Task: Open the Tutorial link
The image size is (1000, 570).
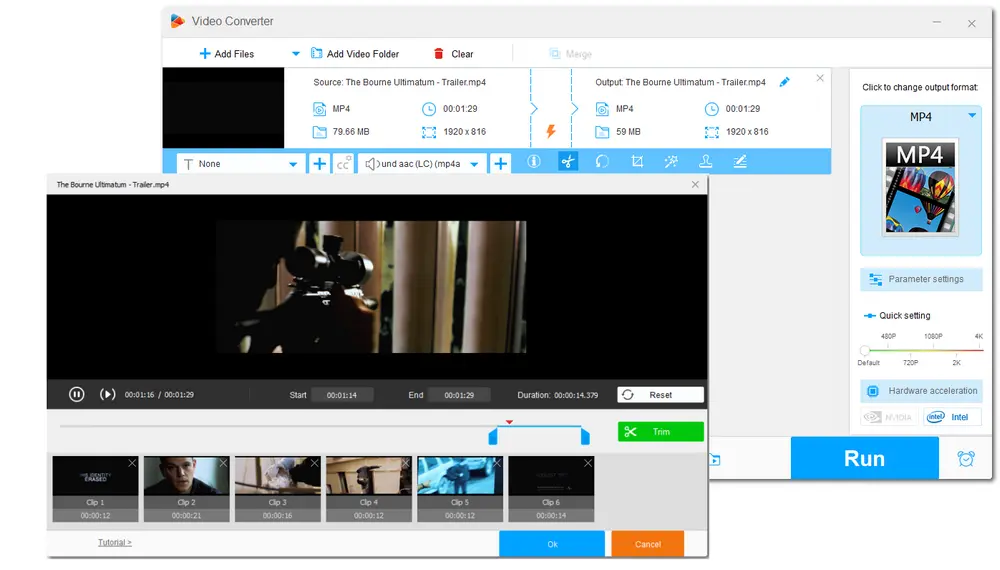Action: tap(114, 542)
